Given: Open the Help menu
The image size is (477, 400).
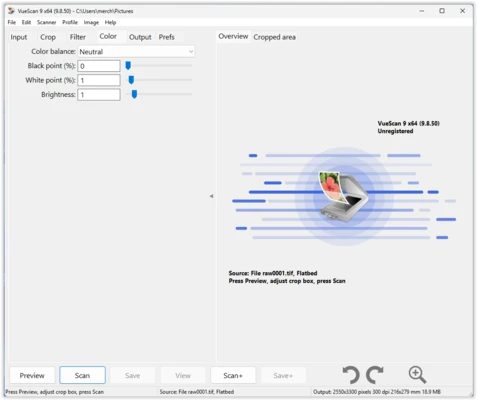Looking at the screenshot, I should (110, 22).
